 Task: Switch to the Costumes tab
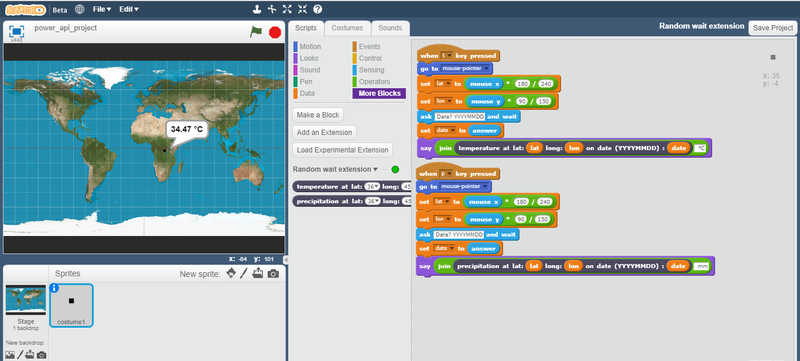click(x=347, y=28)
